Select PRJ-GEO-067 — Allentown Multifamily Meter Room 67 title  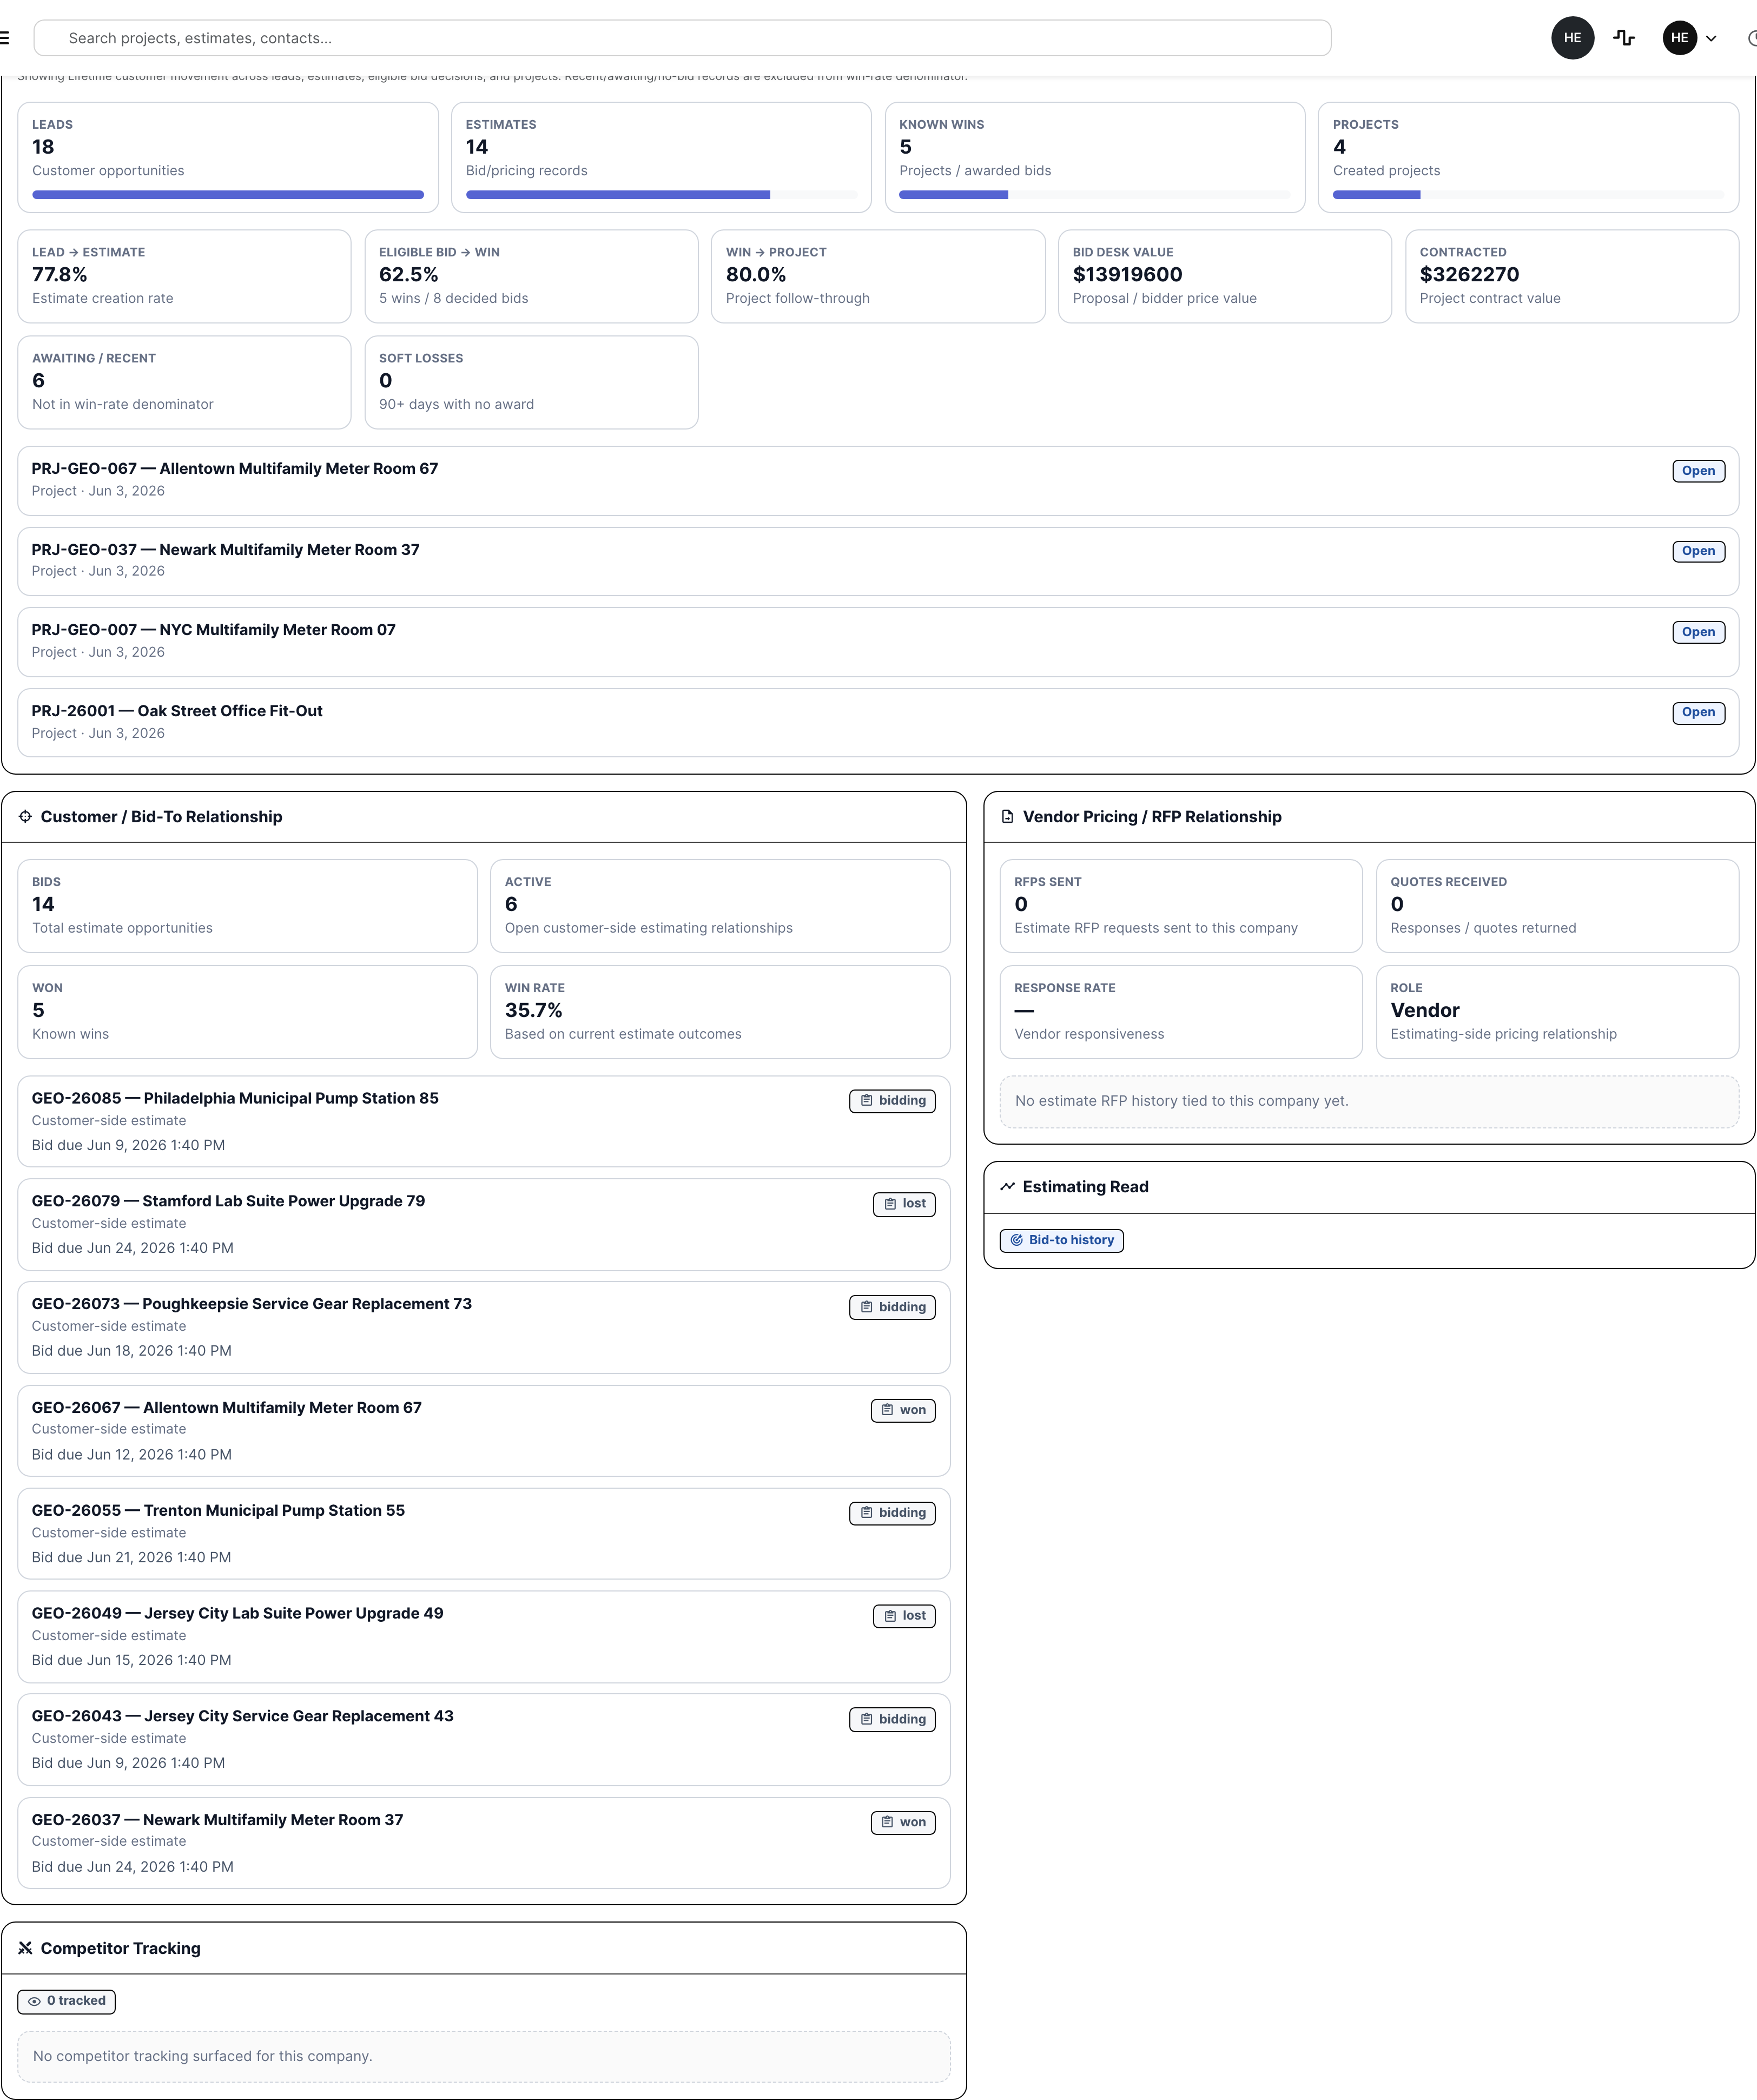235,468
